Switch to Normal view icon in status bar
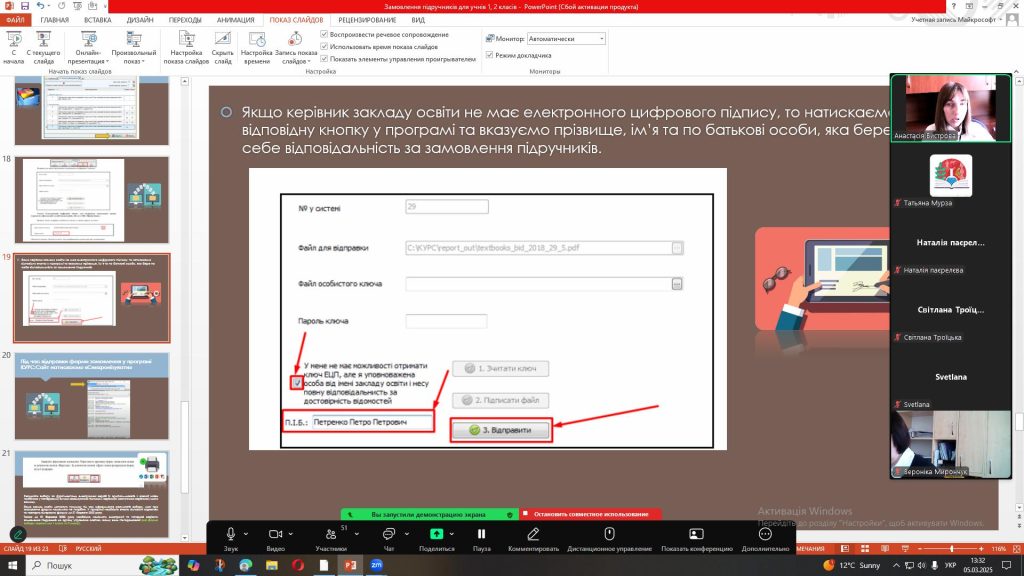Viewport: 1024px width, 576px height. [845, 549]
